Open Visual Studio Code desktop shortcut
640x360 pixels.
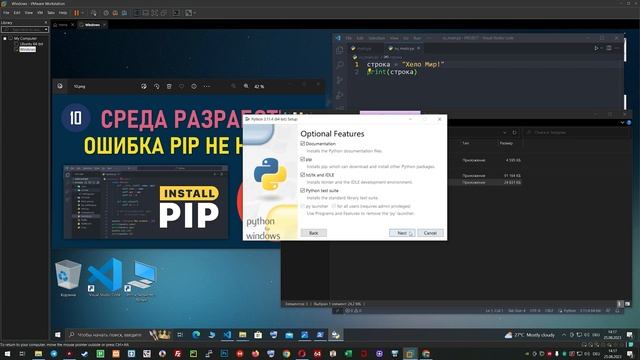click(104, 278)
